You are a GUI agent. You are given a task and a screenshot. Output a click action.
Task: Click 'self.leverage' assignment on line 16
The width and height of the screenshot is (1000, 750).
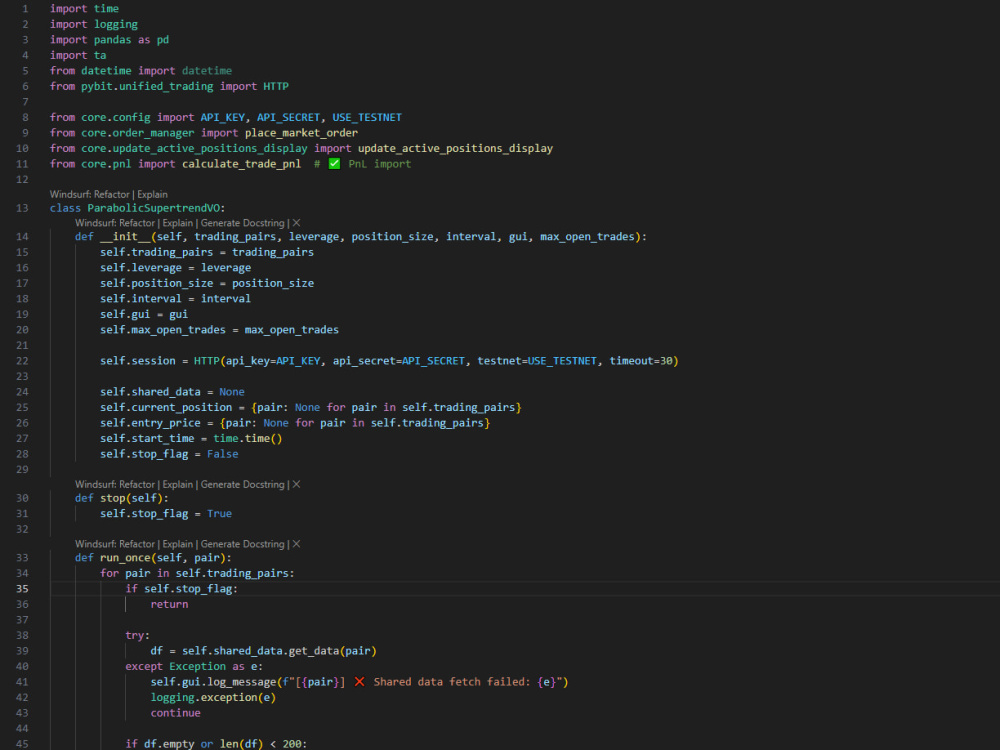click(x=140, y=268)
